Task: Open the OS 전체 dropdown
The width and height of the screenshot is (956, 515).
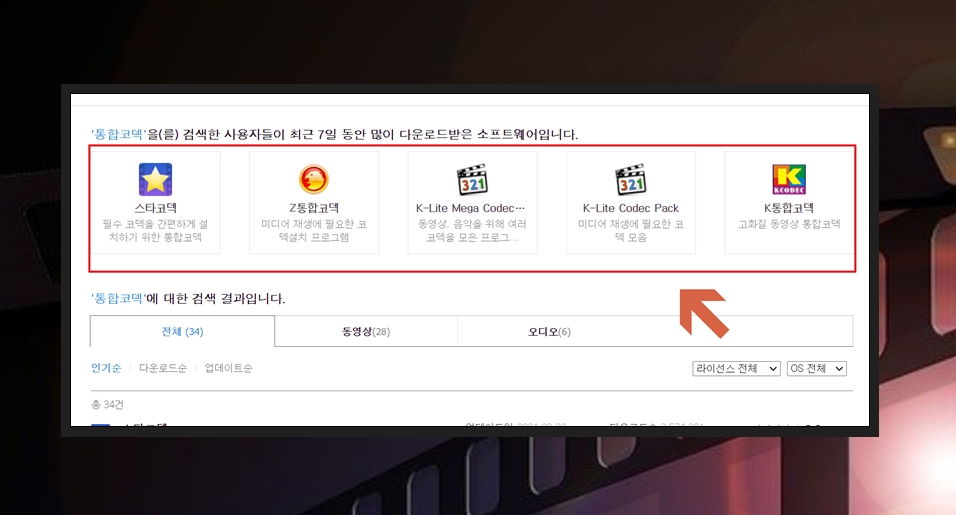Action: click(x=817, y=369)
